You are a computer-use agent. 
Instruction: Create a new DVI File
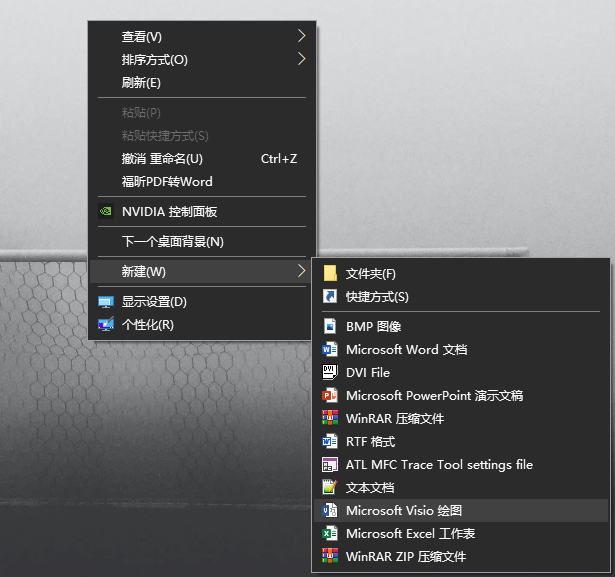coord(461,372)
